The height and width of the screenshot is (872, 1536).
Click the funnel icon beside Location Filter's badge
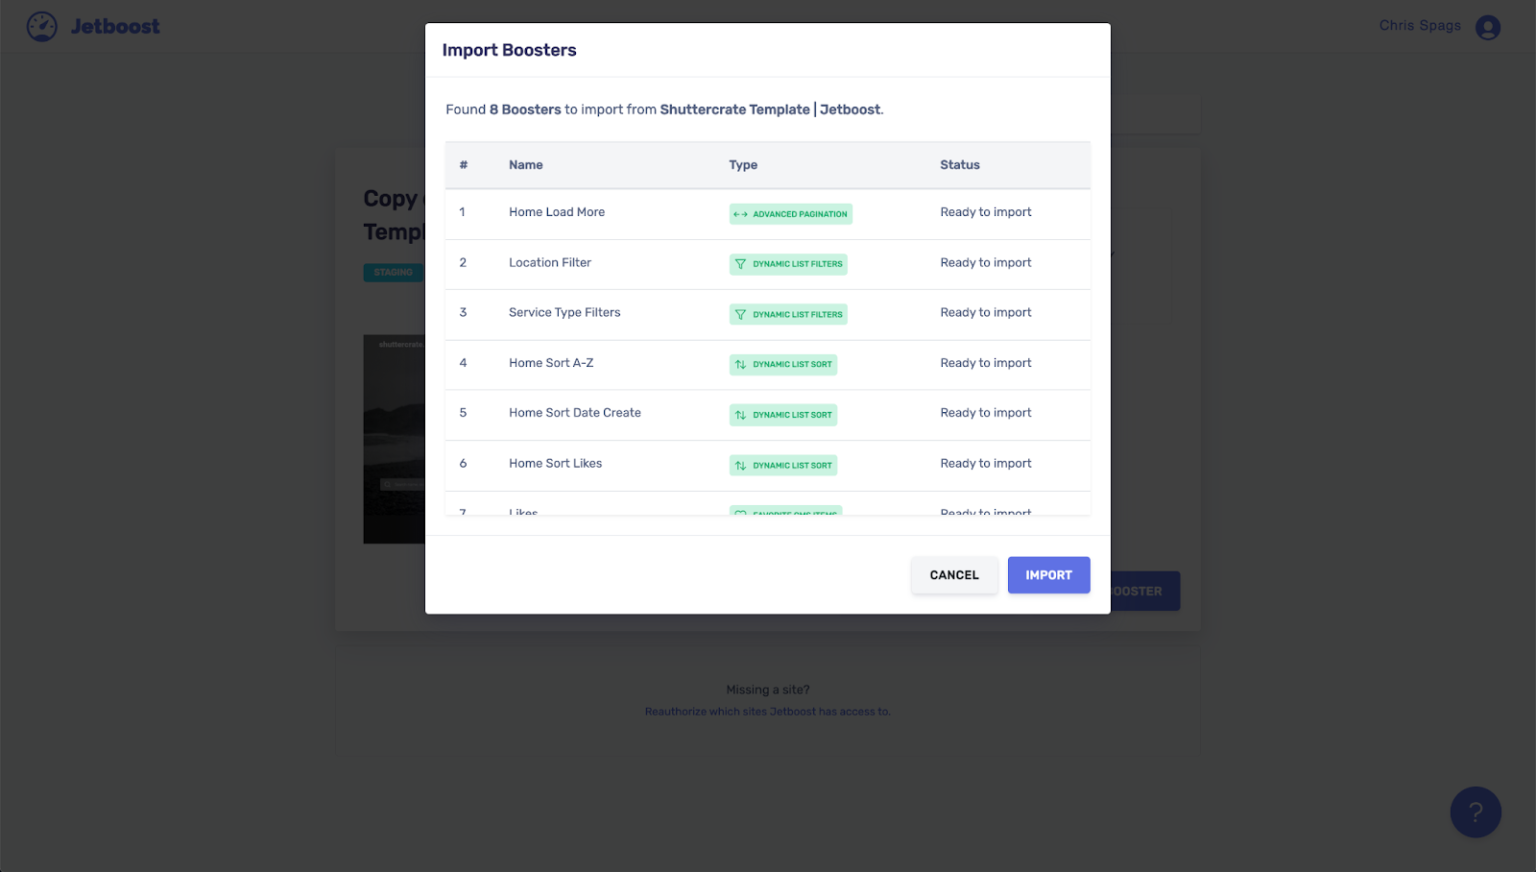(739, 263)
